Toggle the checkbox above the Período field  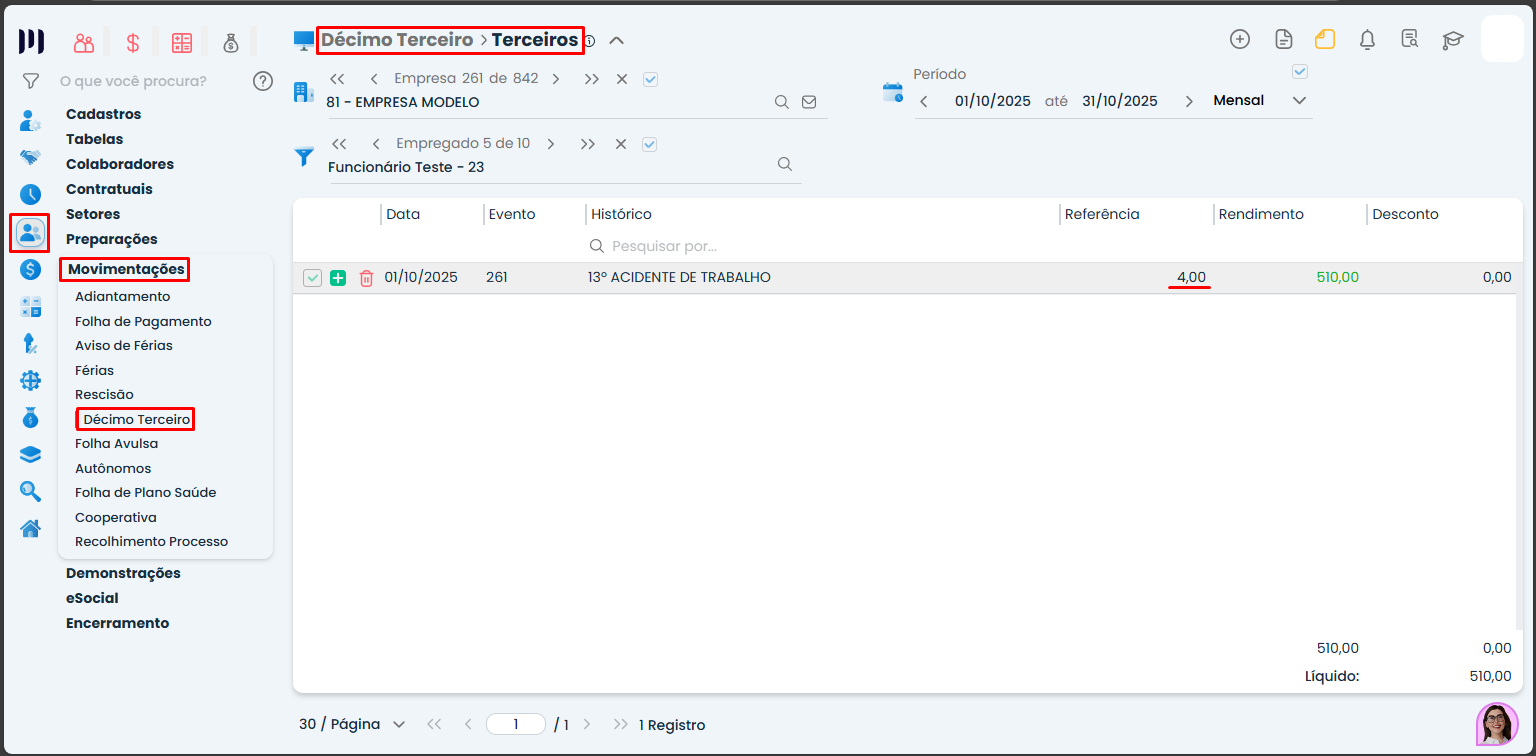pyautogui.click(x=1300, y=72)
